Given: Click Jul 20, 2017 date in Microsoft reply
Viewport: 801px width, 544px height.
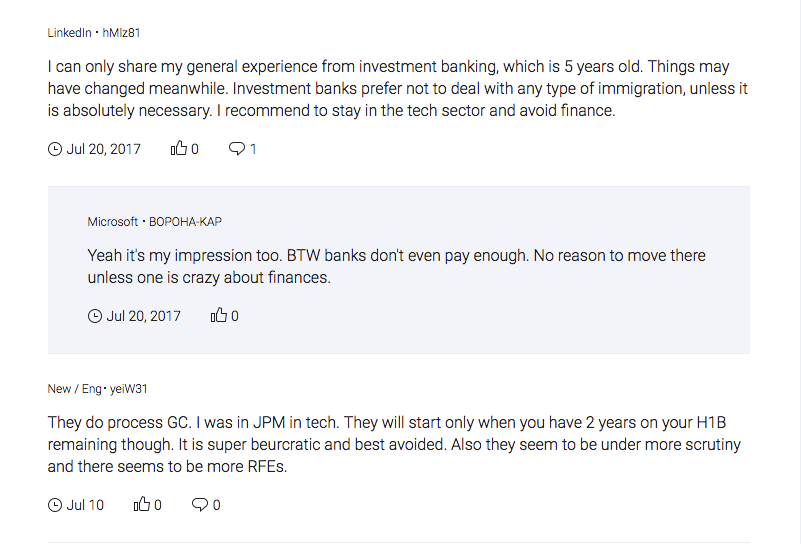Looking at the screenshot, I should 143,316.
